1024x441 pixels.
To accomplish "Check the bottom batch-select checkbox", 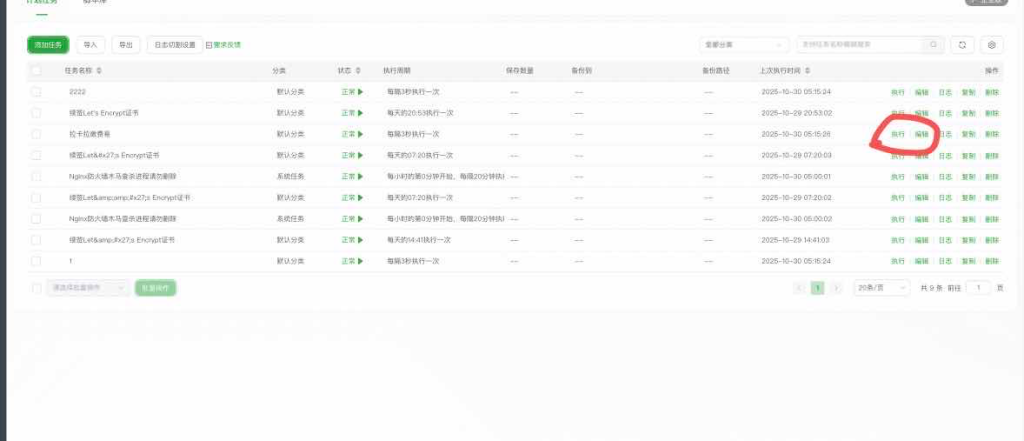I will coord(36,288).
